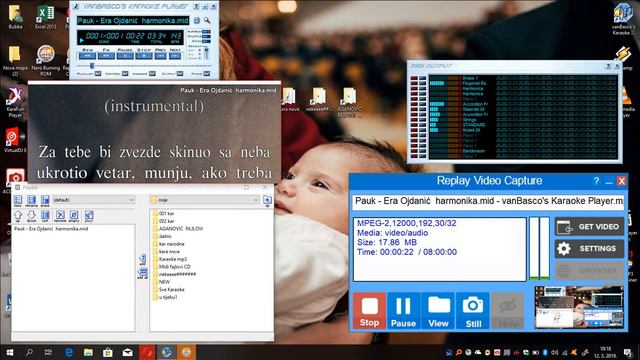Screen dimensions: 640x360
Task: Open the Nero Burning ROM desktop icon
Action: coord(45,60)
